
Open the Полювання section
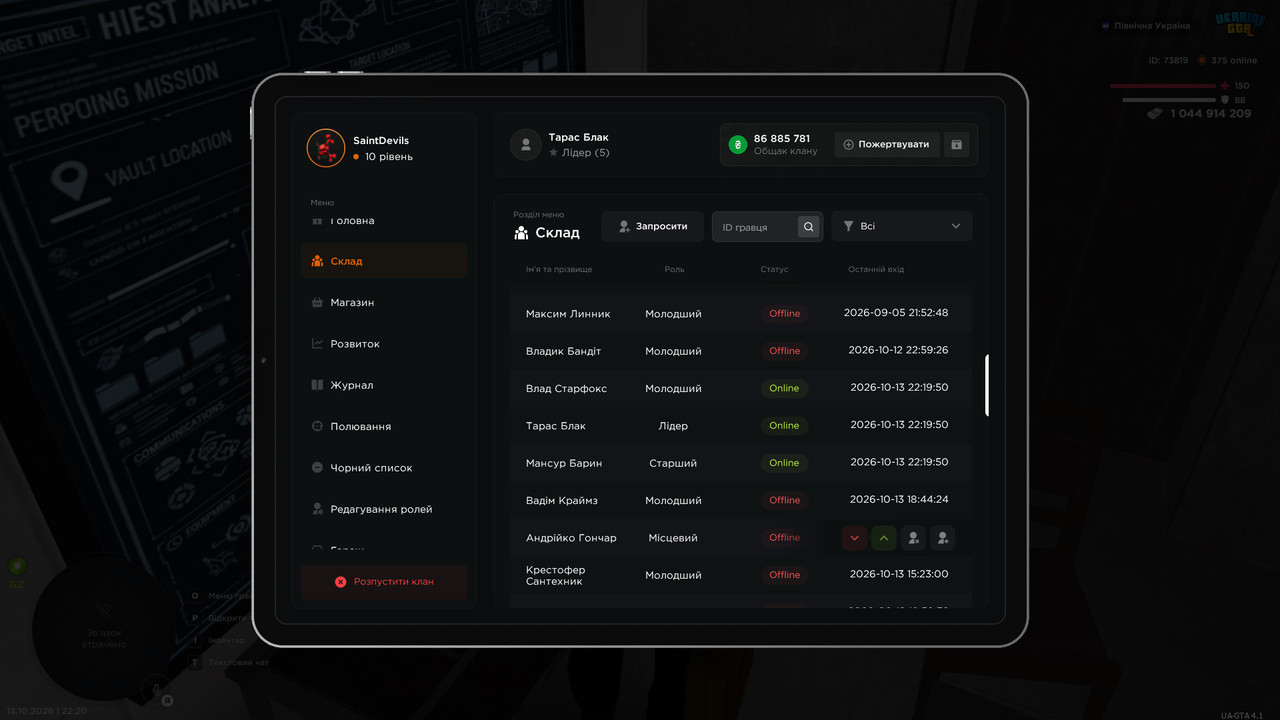point(384,426)
